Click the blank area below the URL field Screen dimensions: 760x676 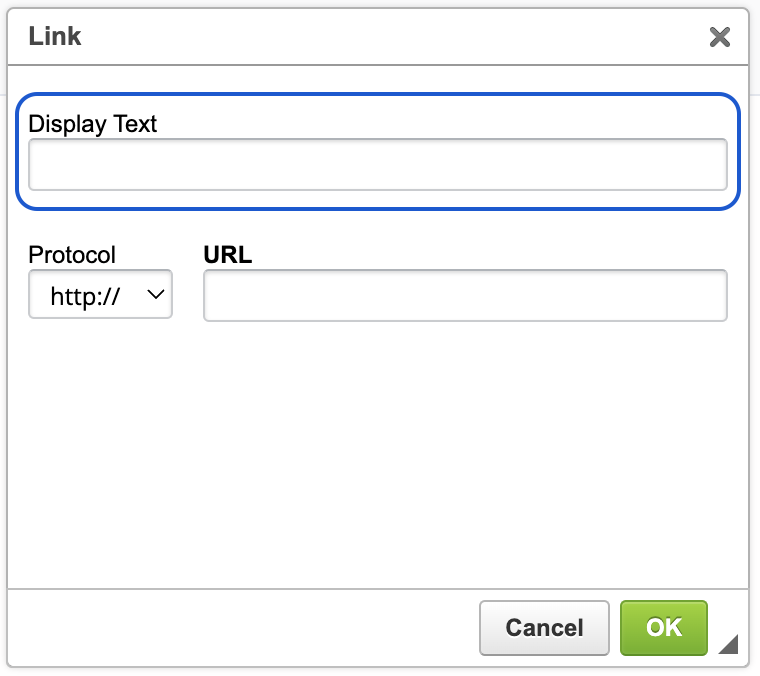tap(380, 450)
